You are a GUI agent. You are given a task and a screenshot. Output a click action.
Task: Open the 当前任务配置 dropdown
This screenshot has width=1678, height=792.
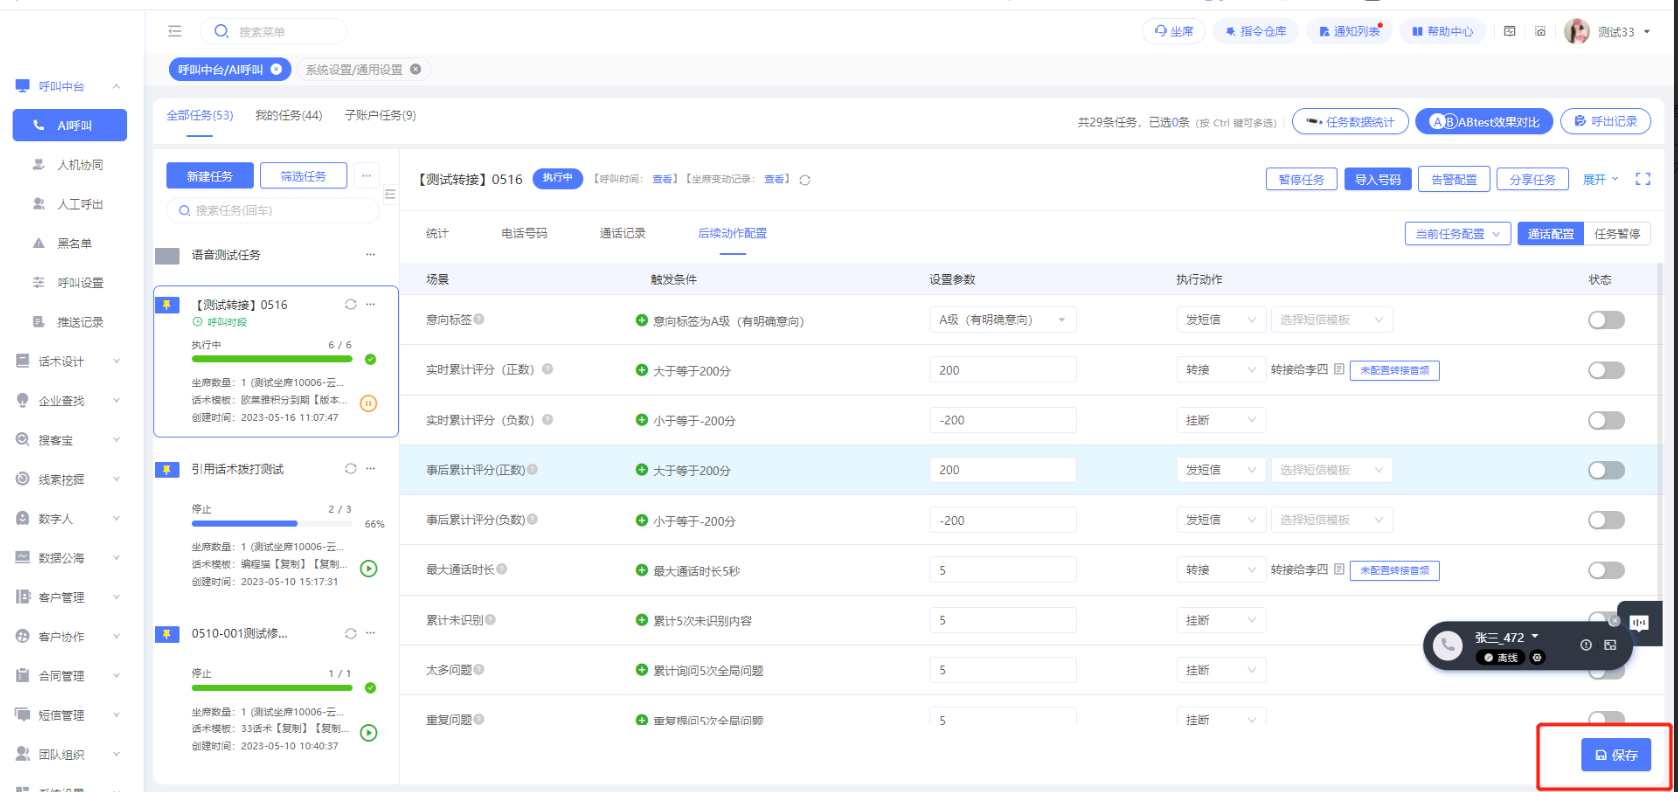point(1457,234)
